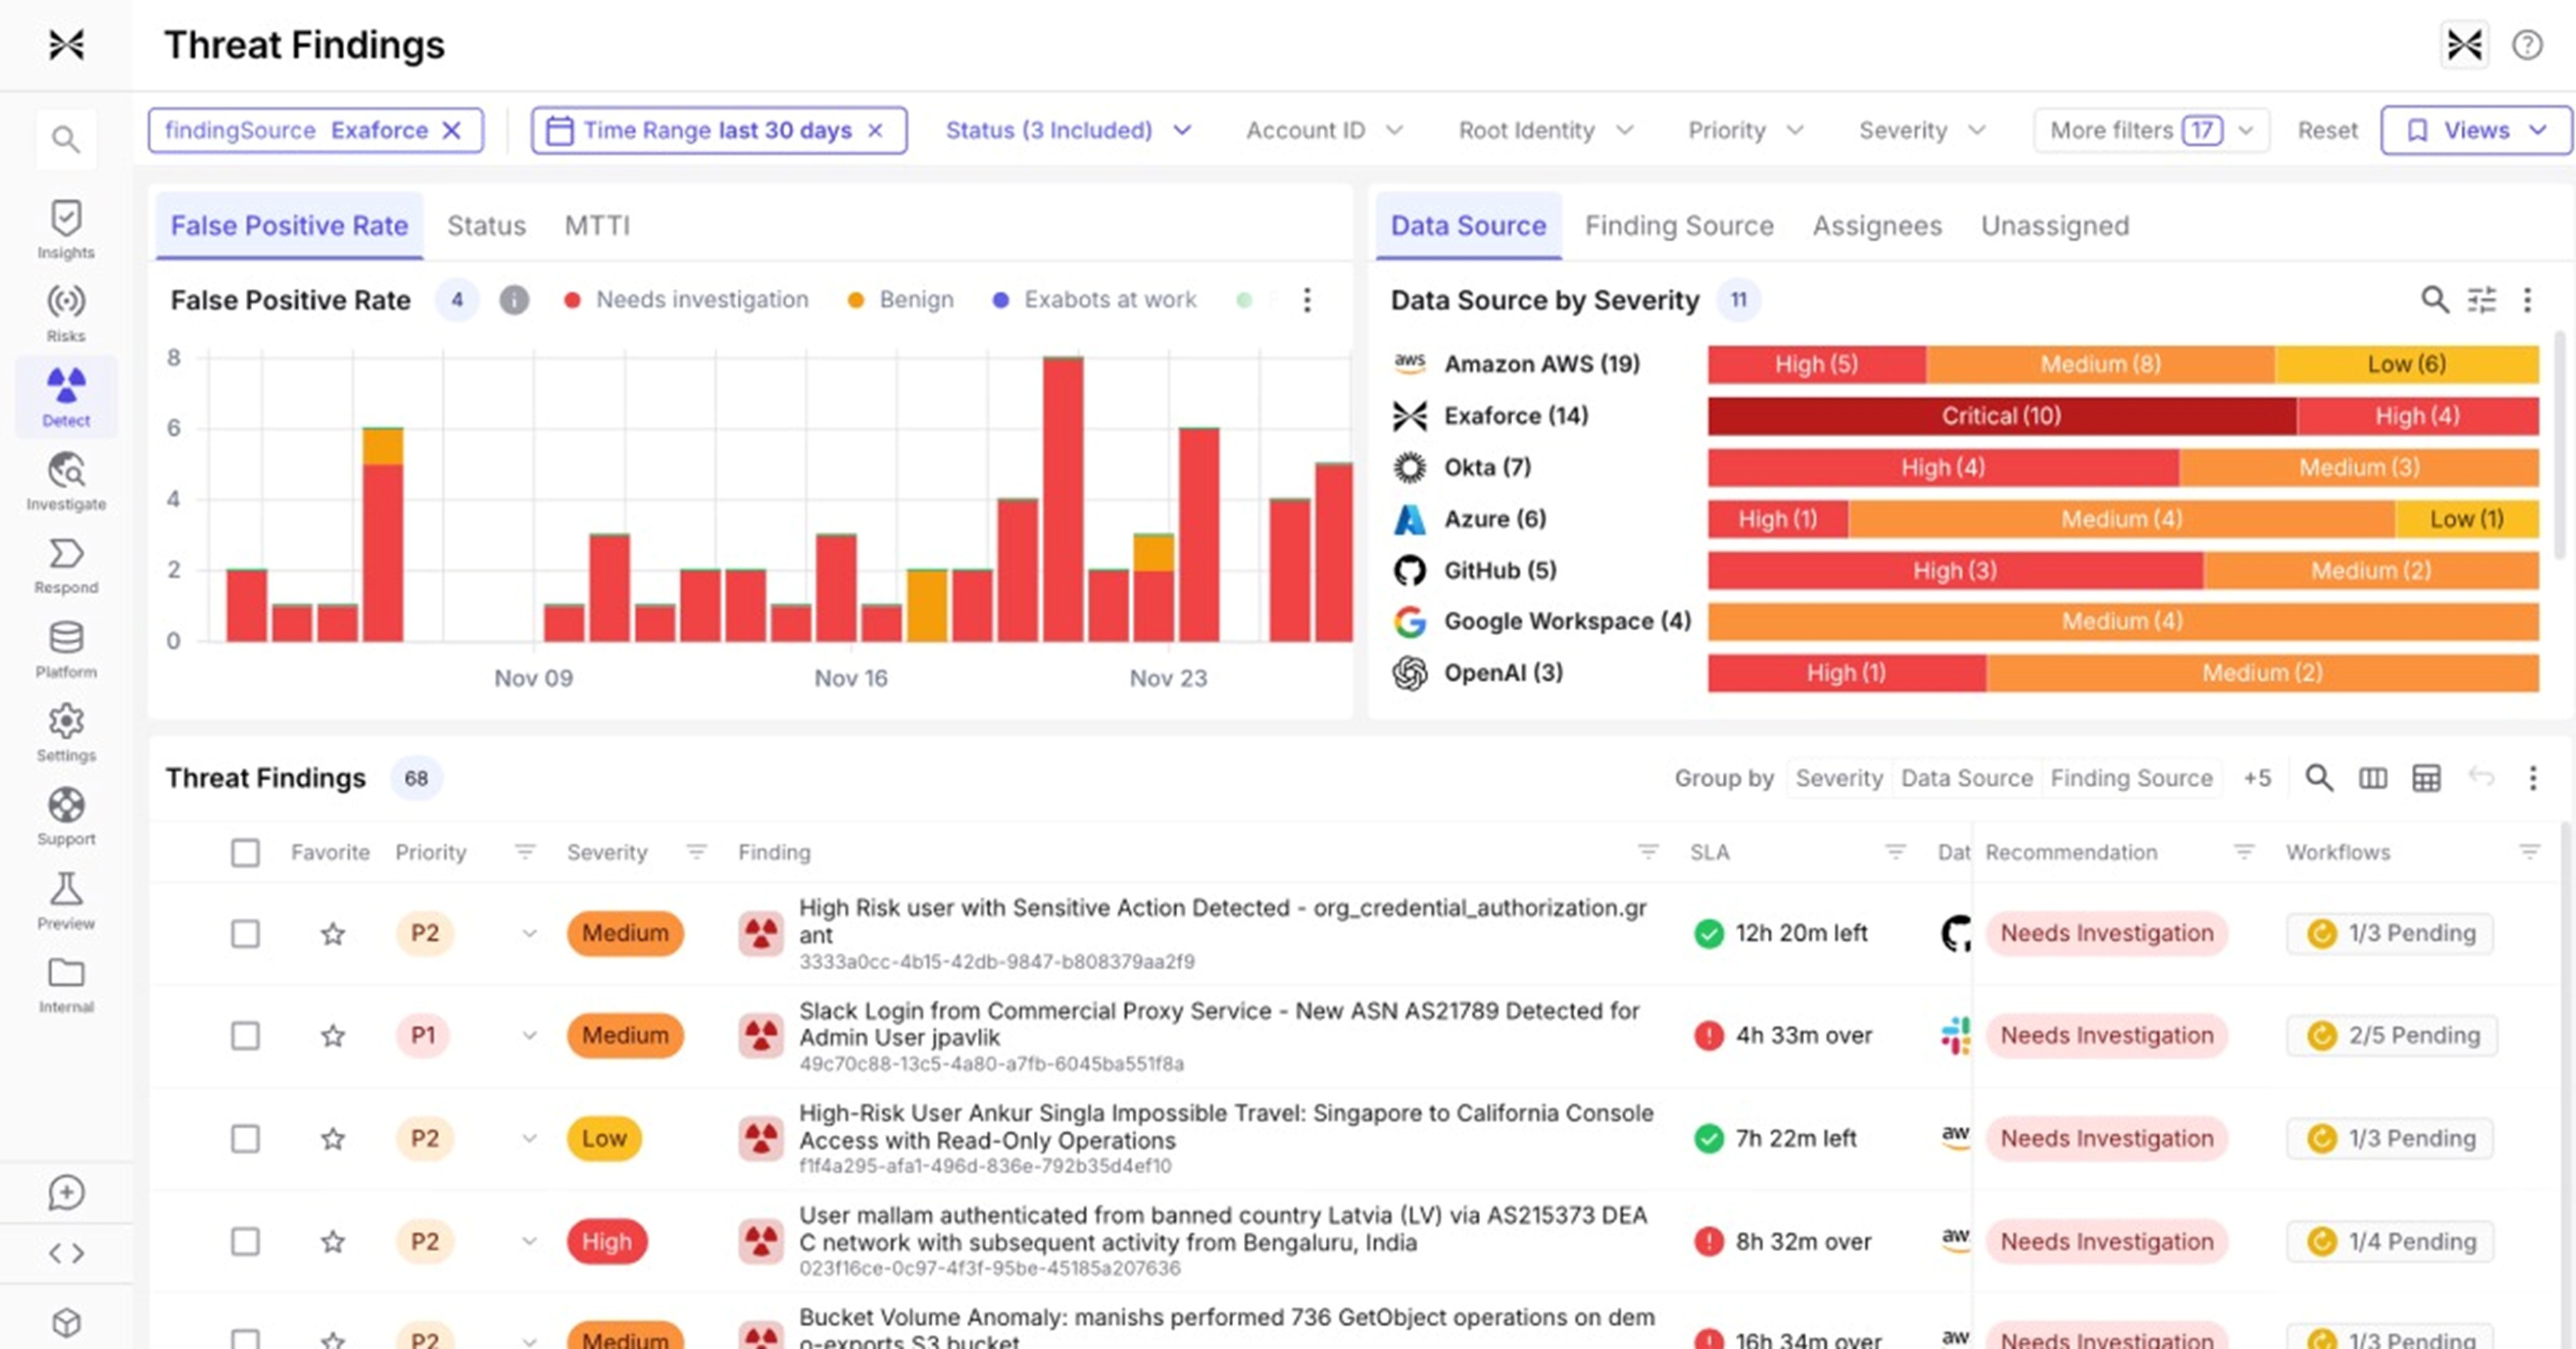Check the select-all checkbox in findings table
Viewport: 2576px width, 1349px height.
pyautogui.click(x=245, y=852)
